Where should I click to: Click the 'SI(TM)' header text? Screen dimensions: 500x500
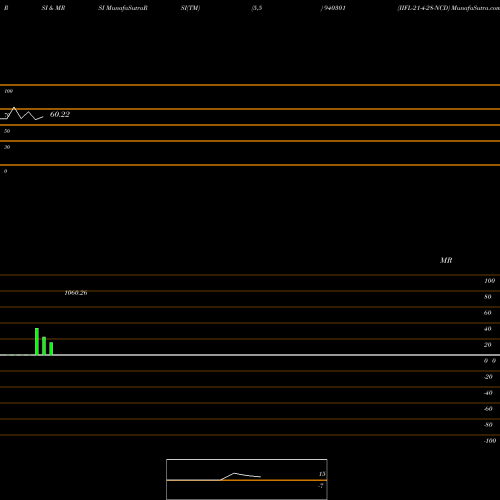coord(190,8)
